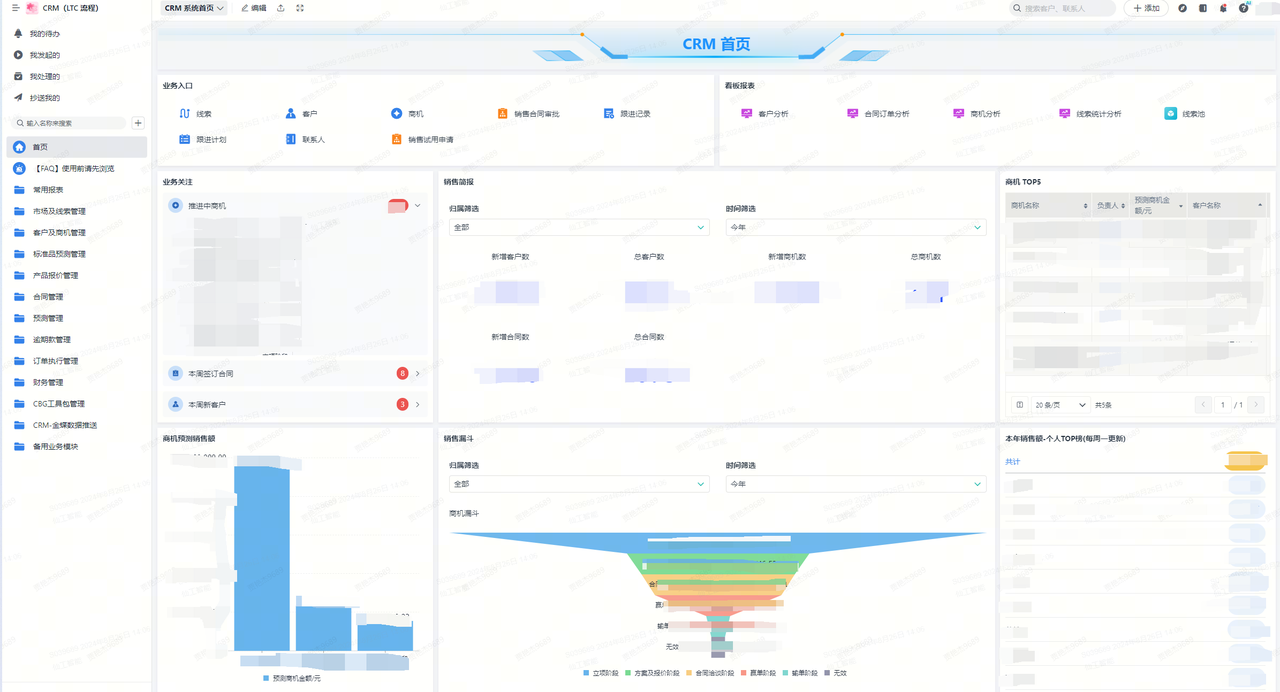
Task: Expand the CRM 系统首页 dropdown
Action: click(194, 8)
